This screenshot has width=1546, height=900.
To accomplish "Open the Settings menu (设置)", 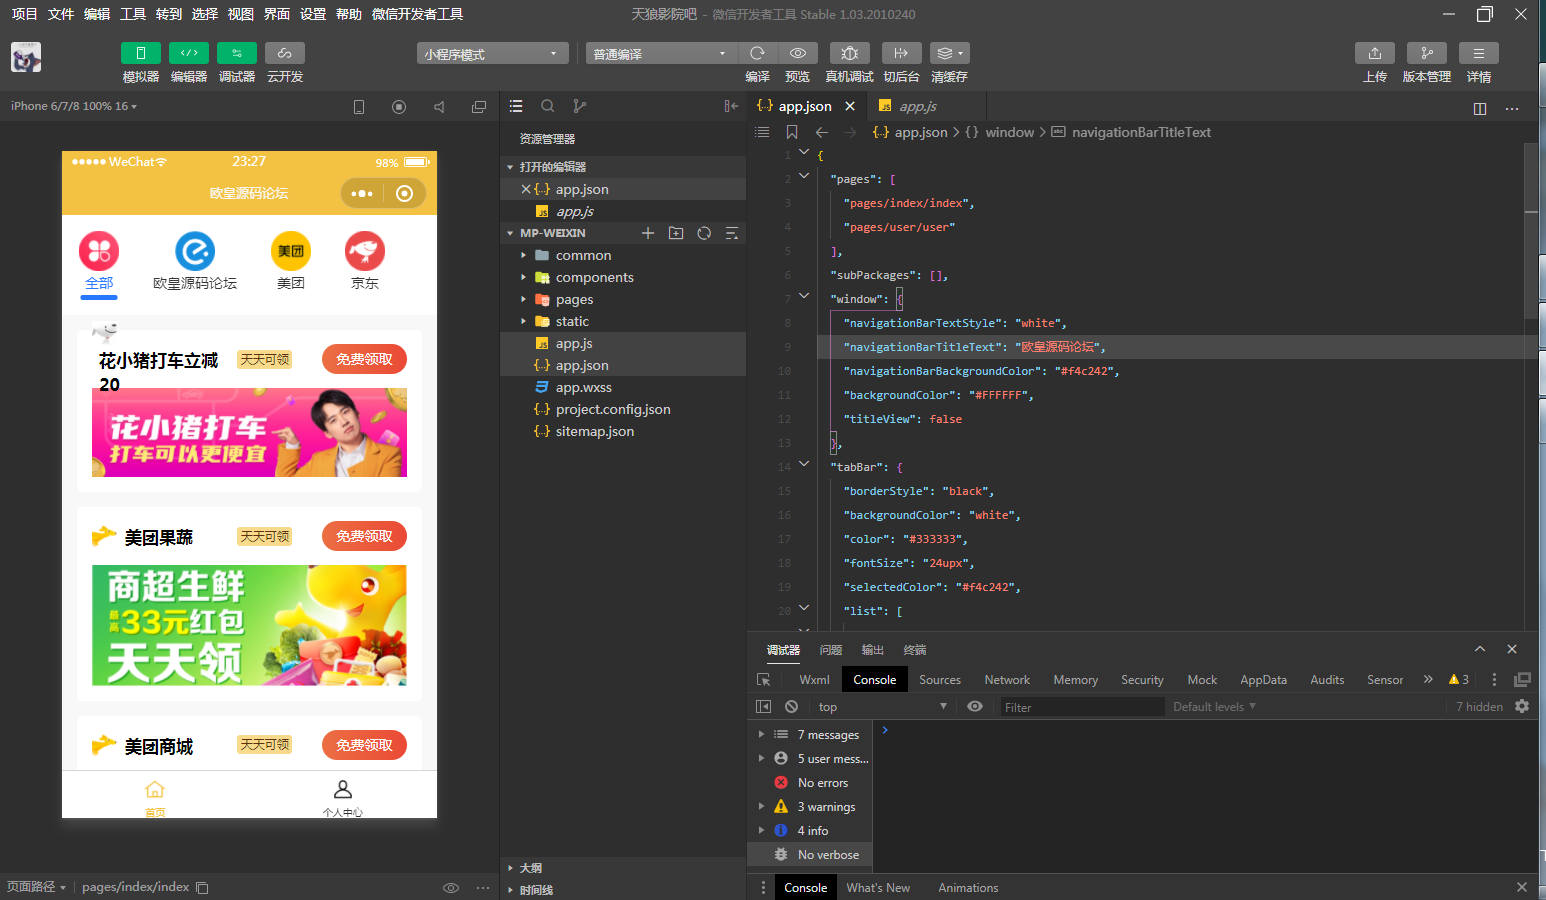I will pos(313,14).
